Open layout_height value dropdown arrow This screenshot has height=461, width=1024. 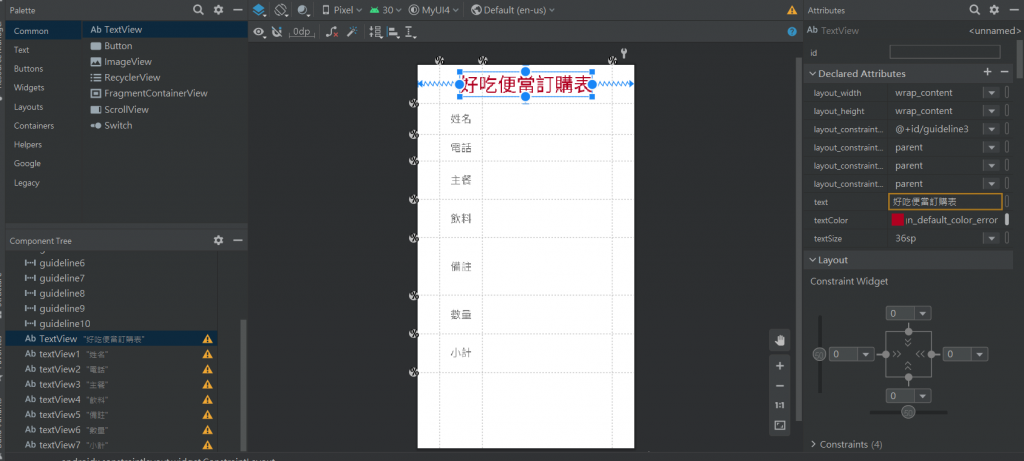click(992, 111)
